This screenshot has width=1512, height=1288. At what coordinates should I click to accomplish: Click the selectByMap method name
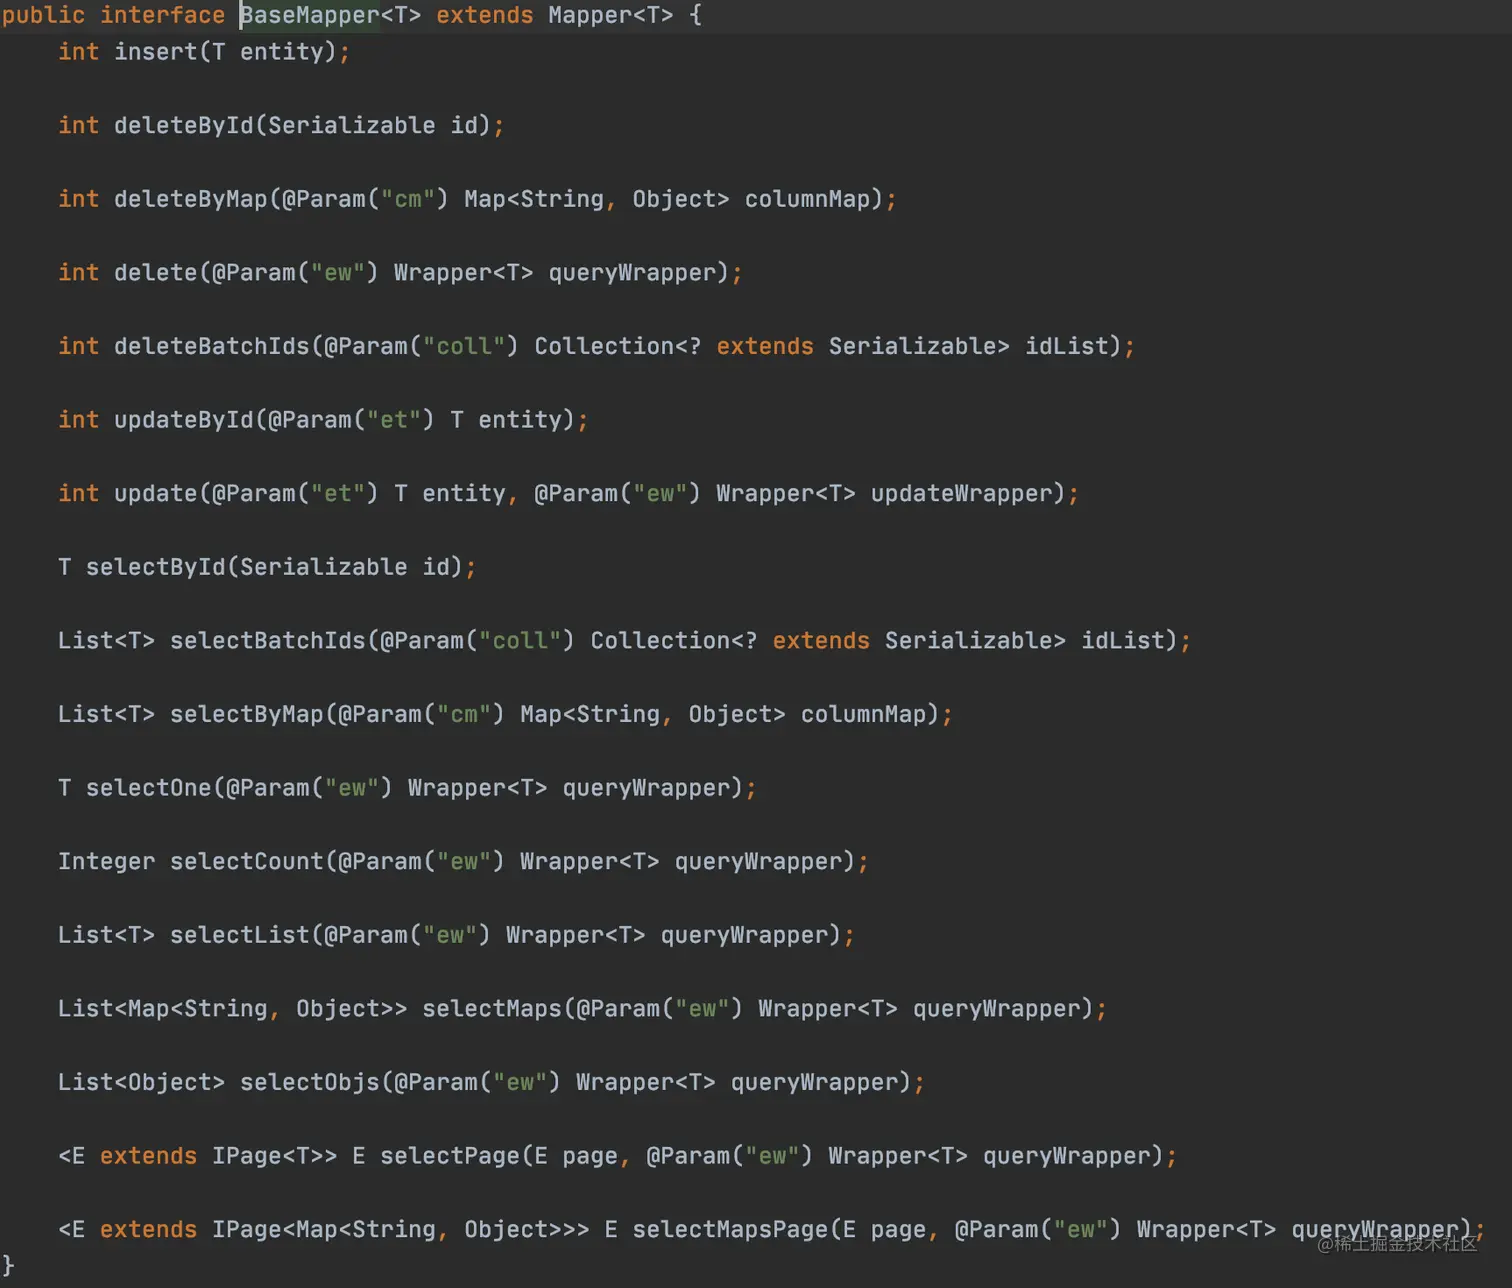coord(247,714)
